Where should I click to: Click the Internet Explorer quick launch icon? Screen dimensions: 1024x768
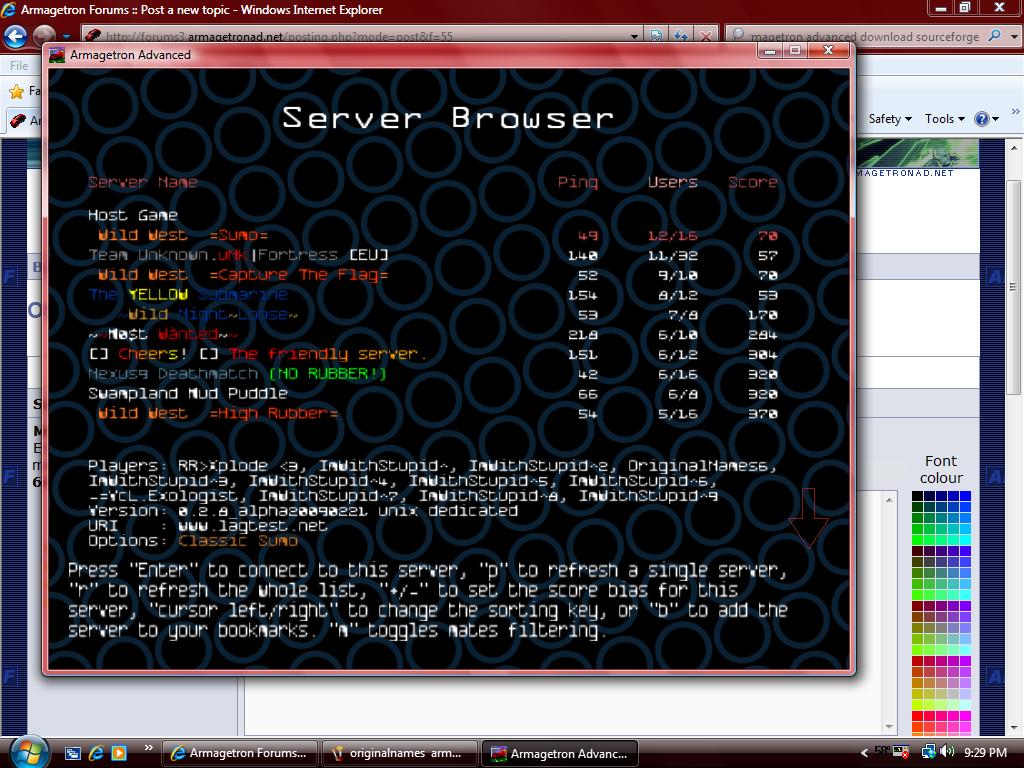tap(96, 752)
